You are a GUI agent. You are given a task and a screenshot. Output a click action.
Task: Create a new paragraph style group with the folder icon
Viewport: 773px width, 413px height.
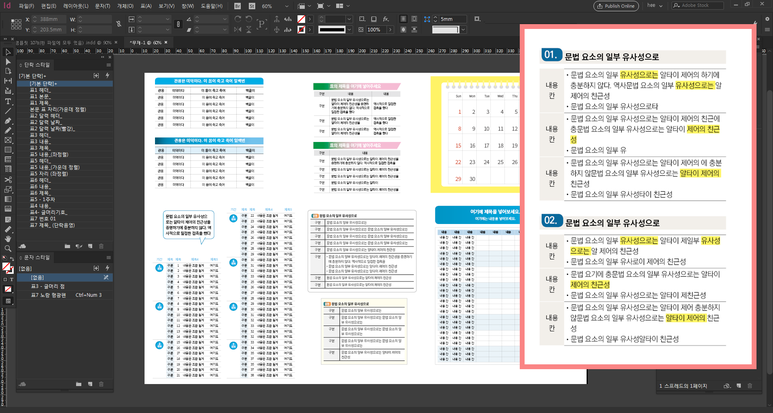68,246
